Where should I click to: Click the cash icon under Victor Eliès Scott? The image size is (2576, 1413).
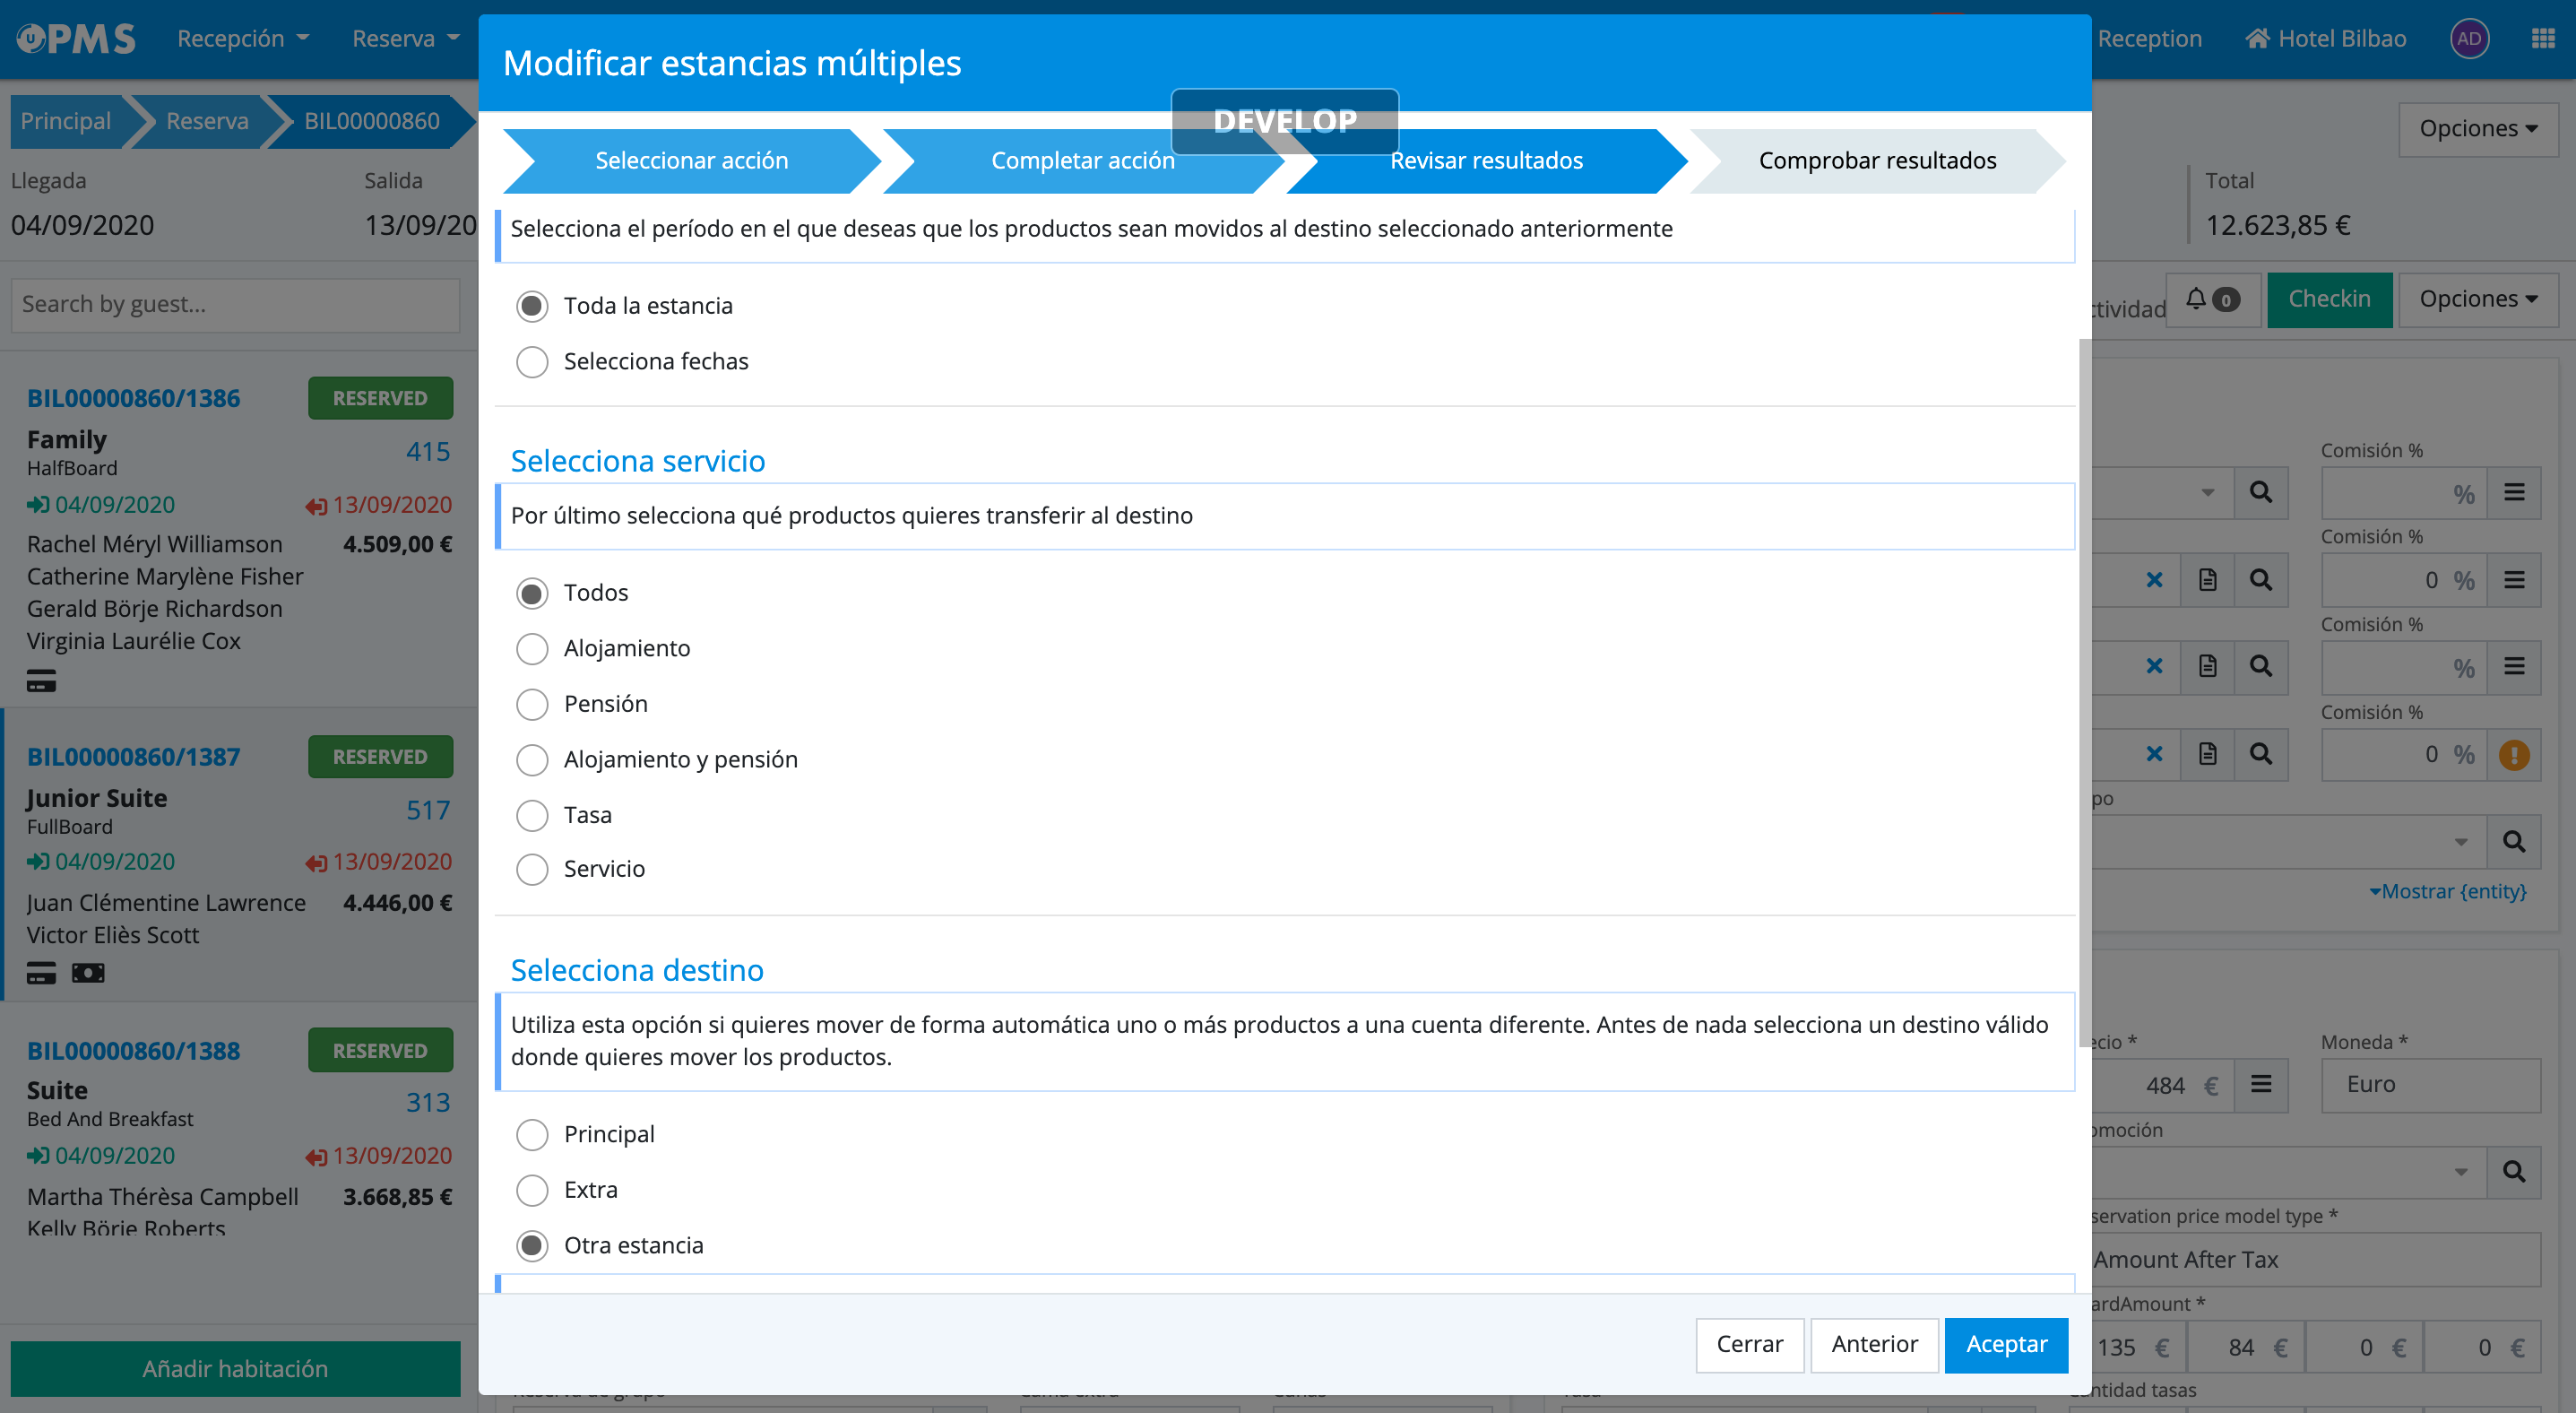(x=88, y=973)
